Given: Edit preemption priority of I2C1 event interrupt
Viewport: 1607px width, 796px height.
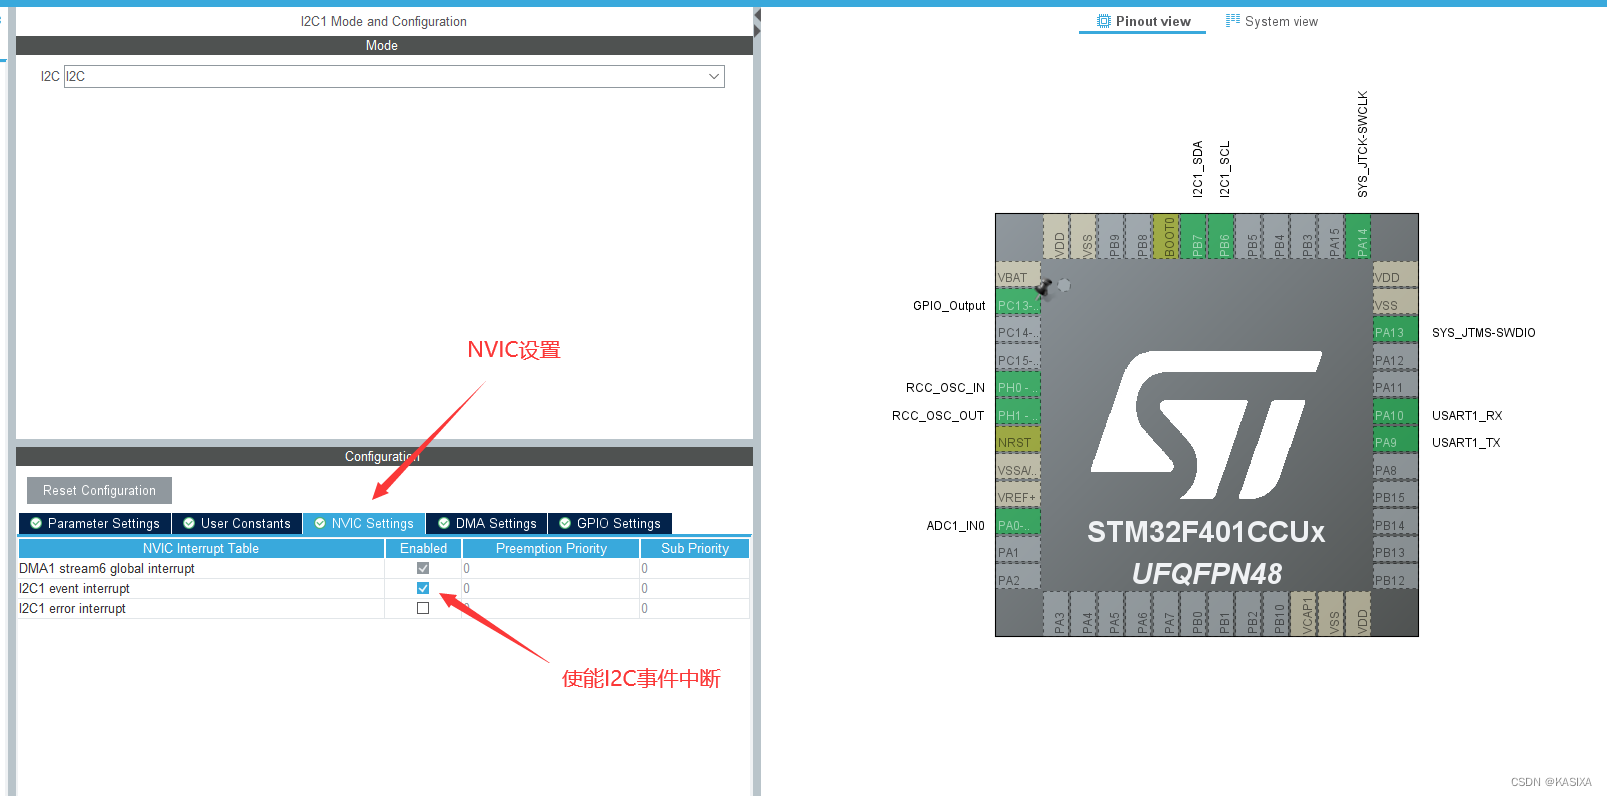Looking at the screenshot, I should [x=551, y=588].
